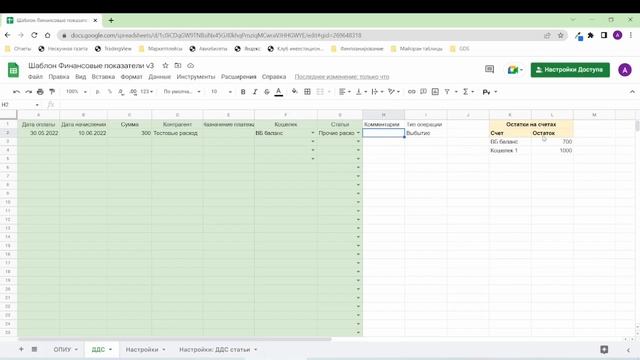Move the document to a folder
The width and height of the screenshot is (640, 360).
point(178,65)
